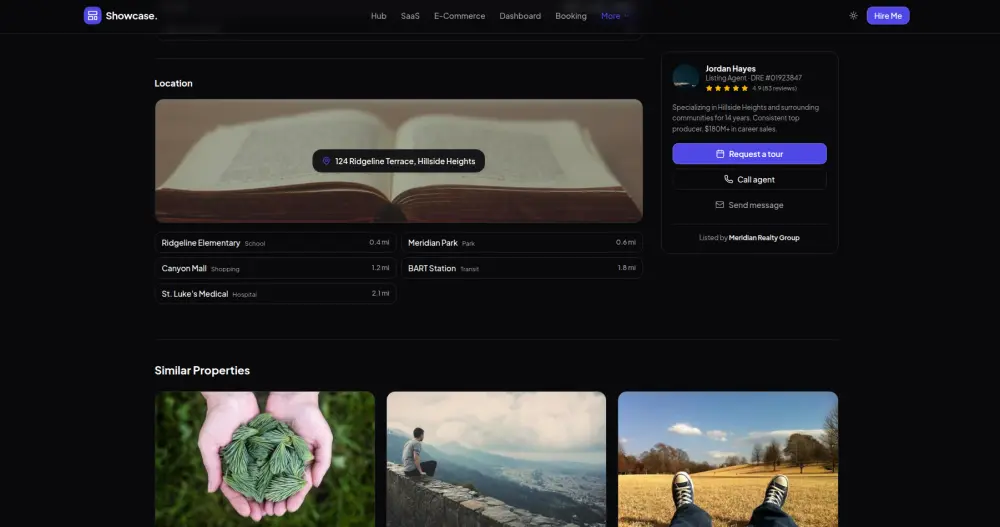Click the 124 Ridgeline Terrace address pill
Image resolution: width=1000 pixels, height=527 pixels.
pyautogui.click(x=399, y=161)
